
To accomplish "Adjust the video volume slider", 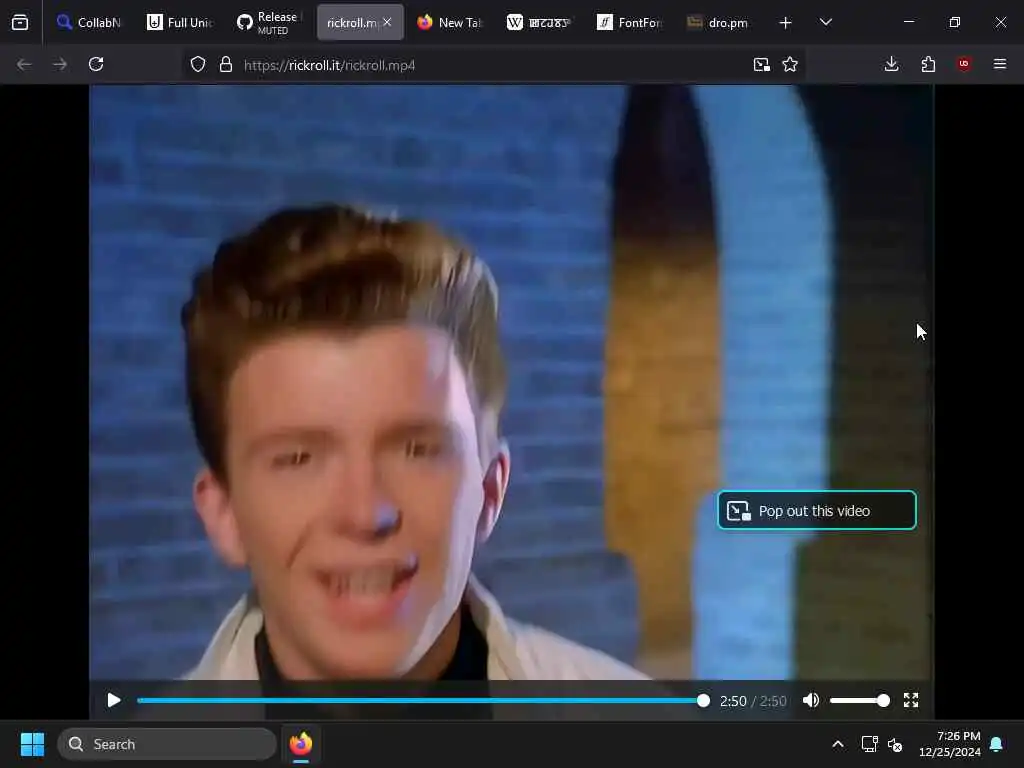I will click(859, 701).
